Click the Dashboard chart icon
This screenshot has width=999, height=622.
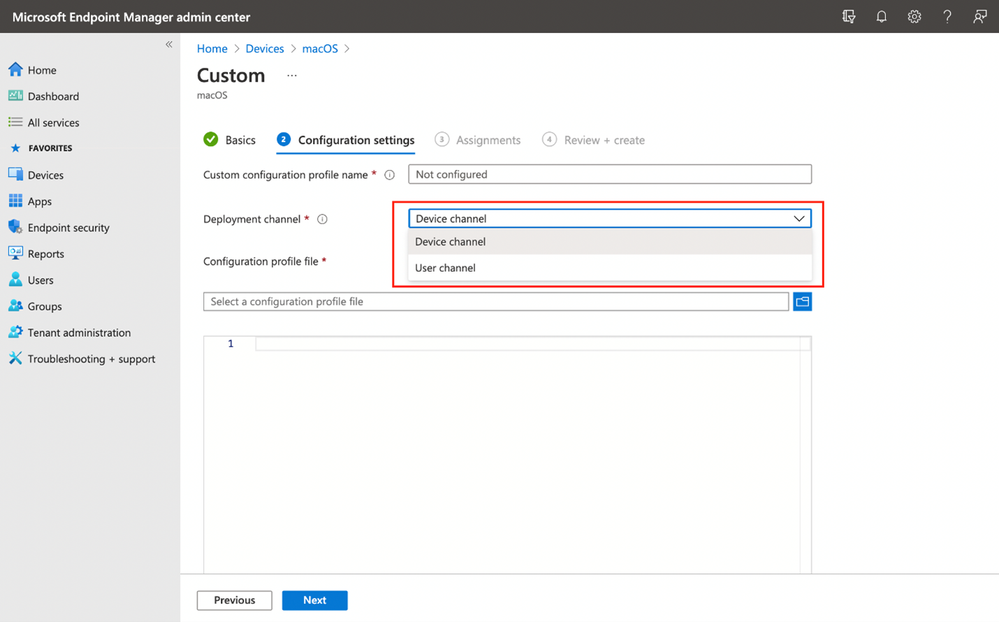click(15, 96)
